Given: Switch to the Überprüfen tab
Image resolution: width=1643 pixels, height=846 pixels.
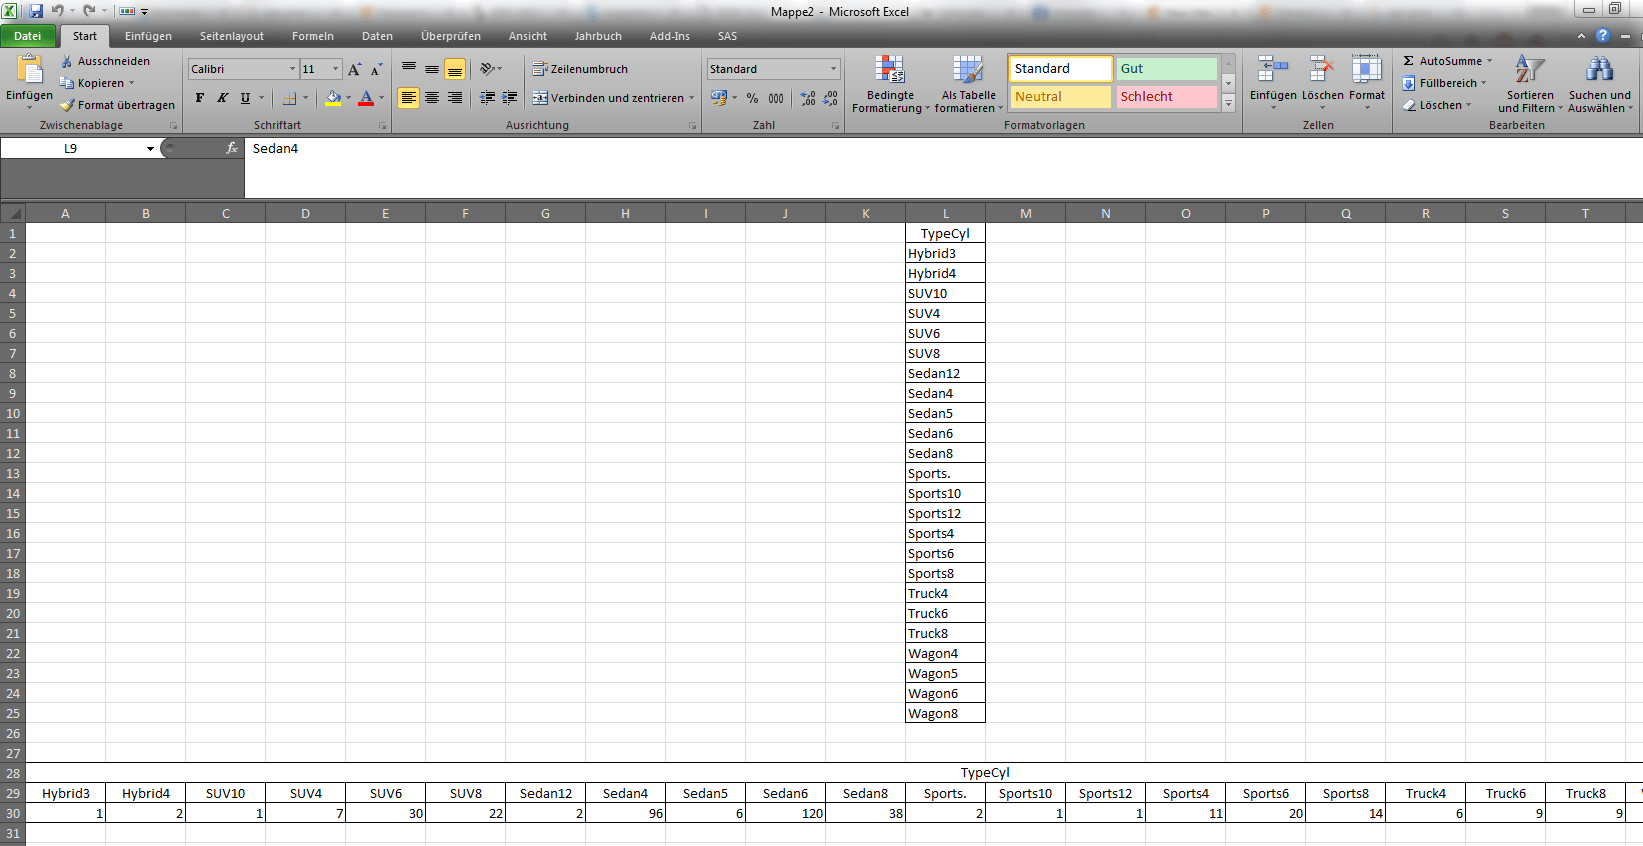Looking at the screenshot, I should pos(451,36).
